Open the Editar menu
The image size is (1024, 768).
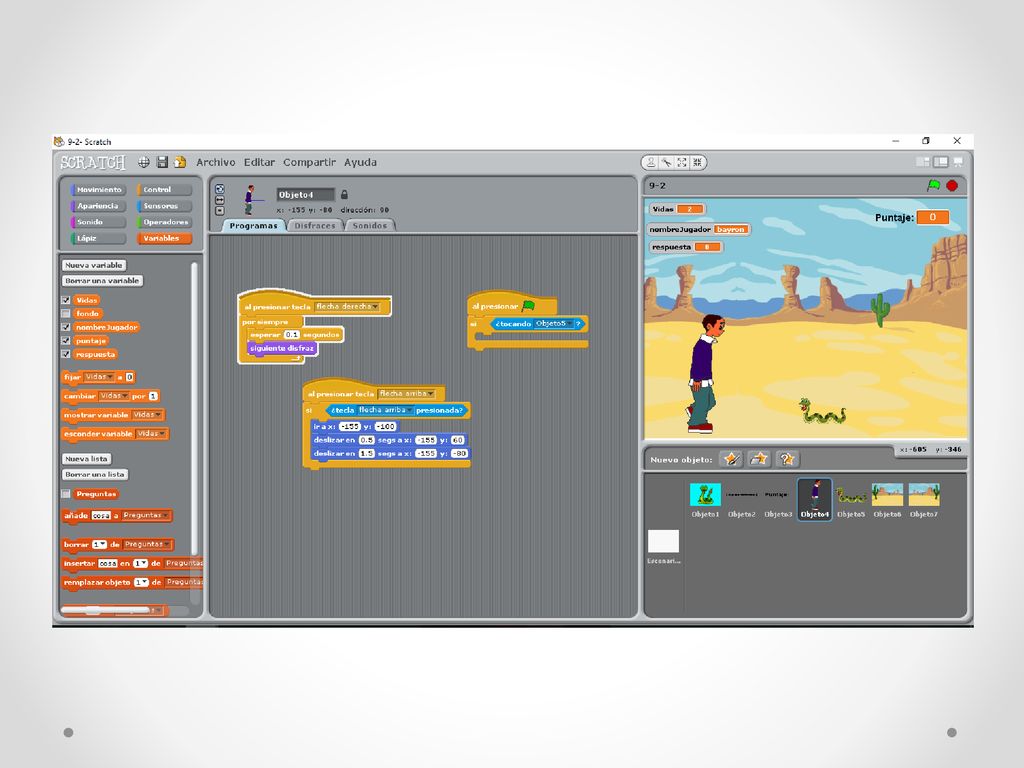(259, 162)
